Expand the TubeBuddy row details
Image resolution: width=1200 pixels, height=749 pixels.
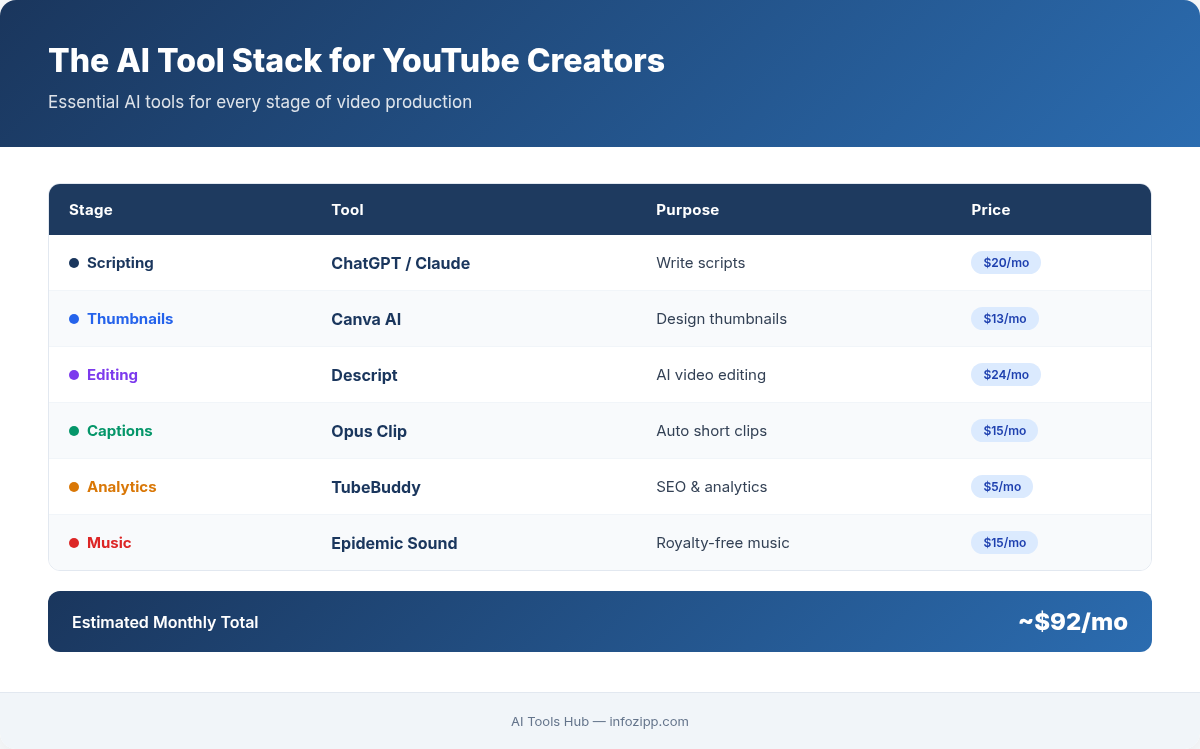600,486
